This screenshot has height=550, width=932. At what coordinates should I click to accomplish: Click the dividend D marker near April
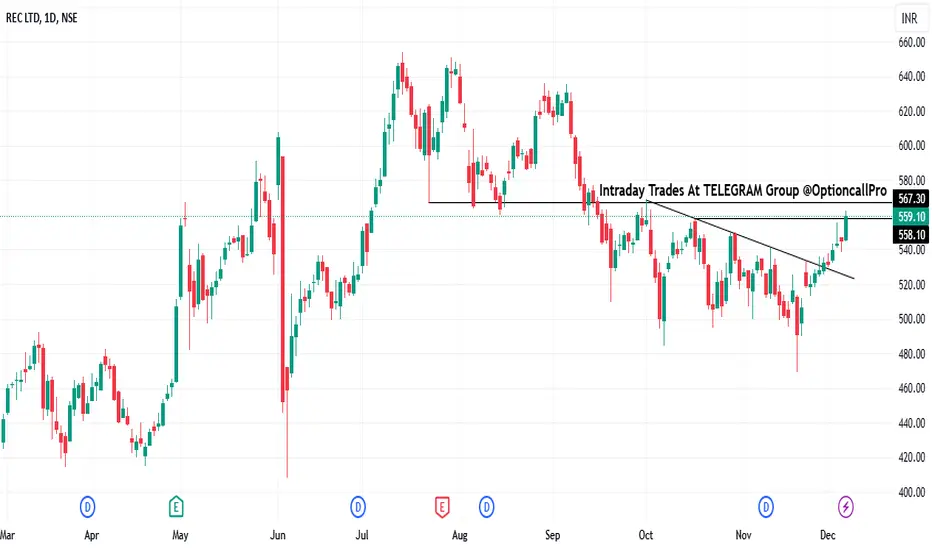click(87, 507)
